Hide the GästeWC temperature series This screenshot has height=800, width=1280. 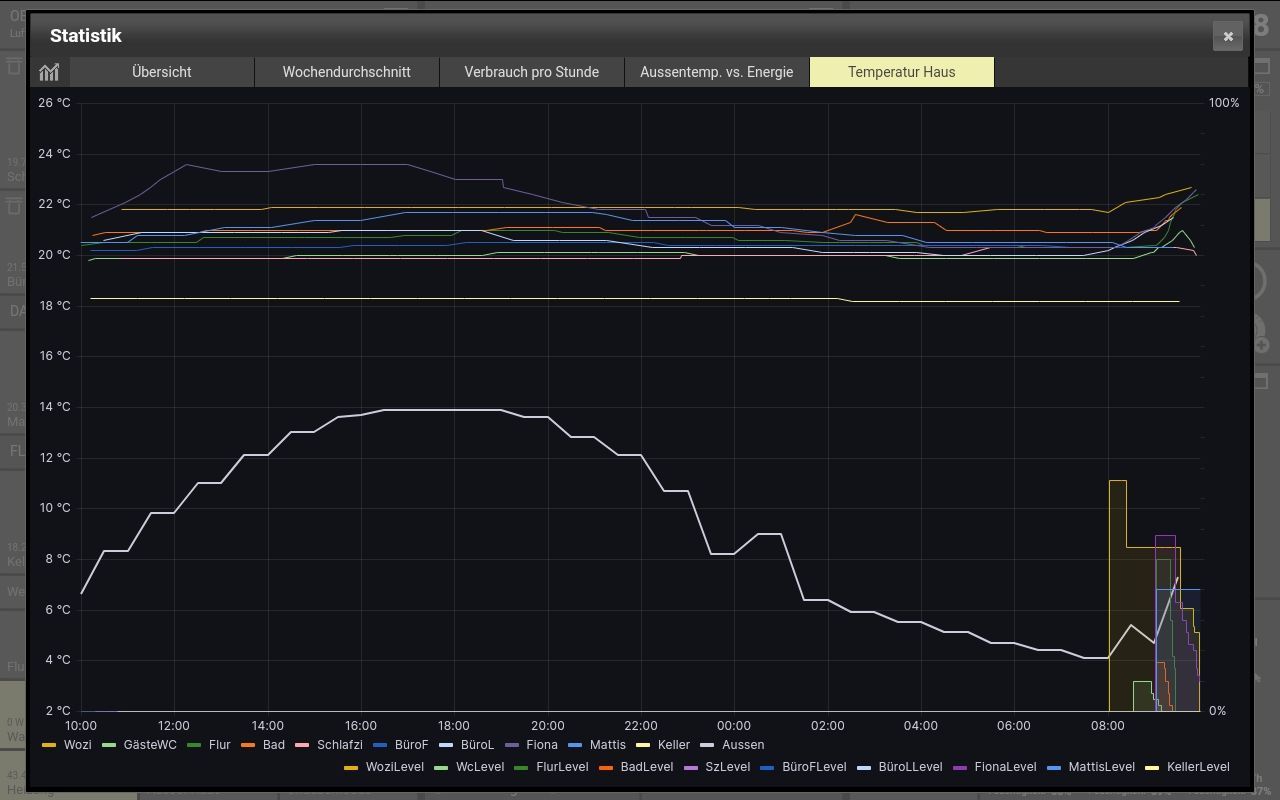139,745
